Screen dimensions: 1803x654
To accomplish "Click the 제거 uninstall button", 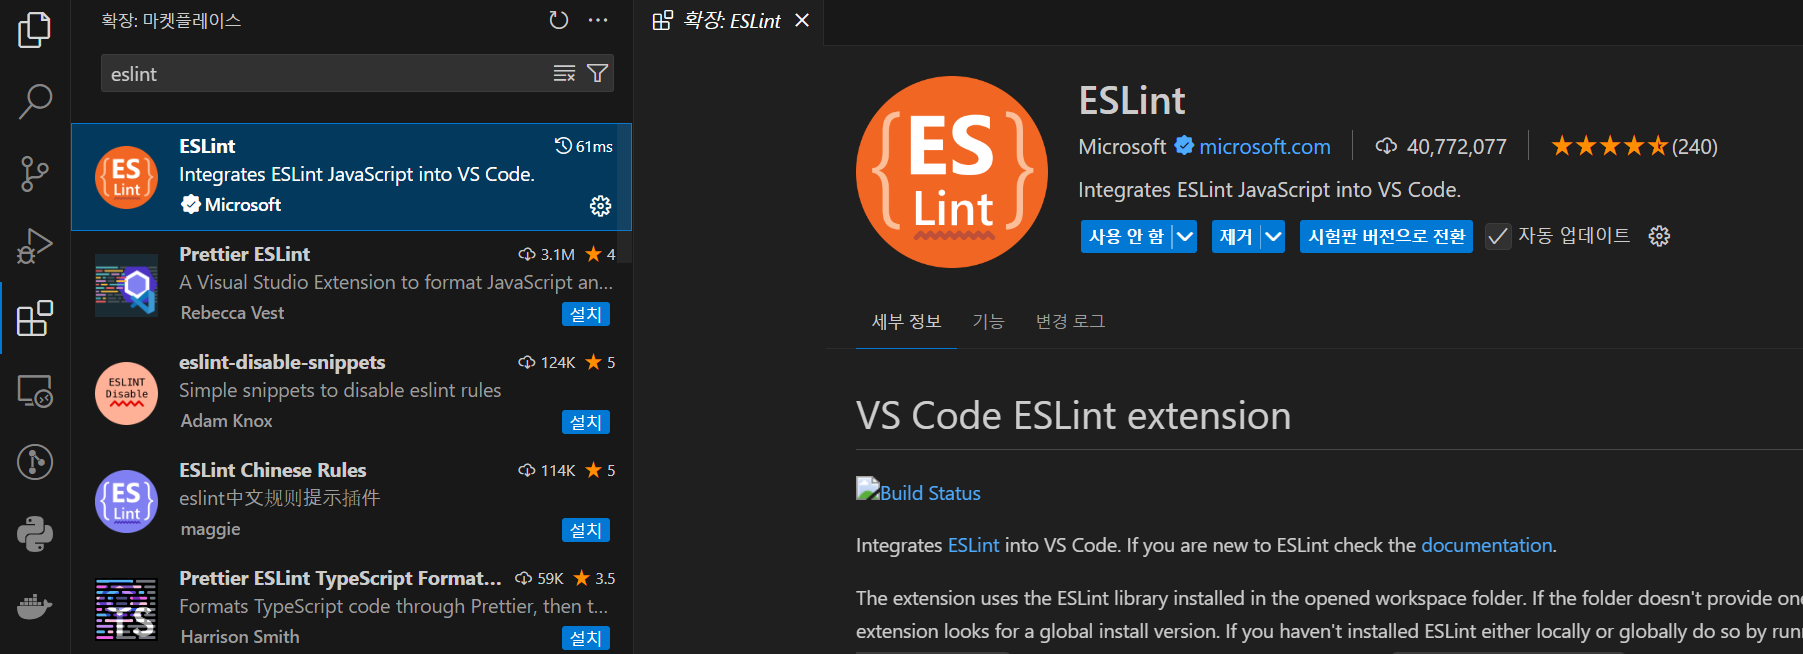I will [x=1236, y=236].
